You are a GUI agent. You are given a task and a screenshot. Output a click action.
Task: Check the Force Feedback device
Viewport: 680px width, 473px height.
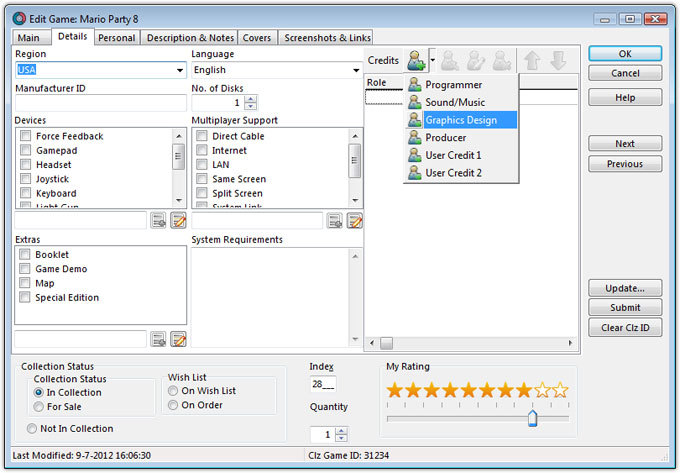(26, 136)
